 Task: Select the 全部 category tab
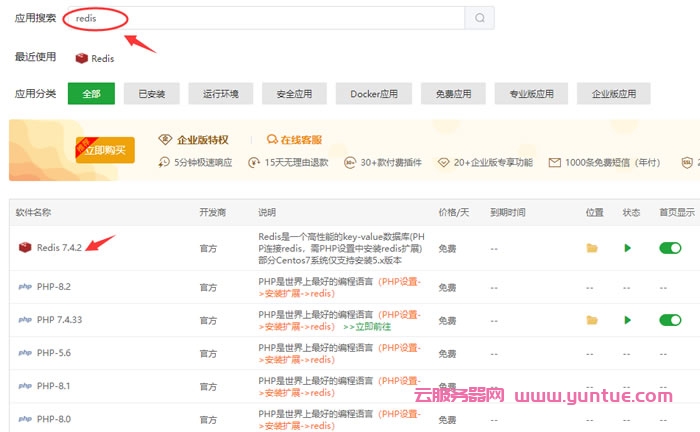coord(91,94)
